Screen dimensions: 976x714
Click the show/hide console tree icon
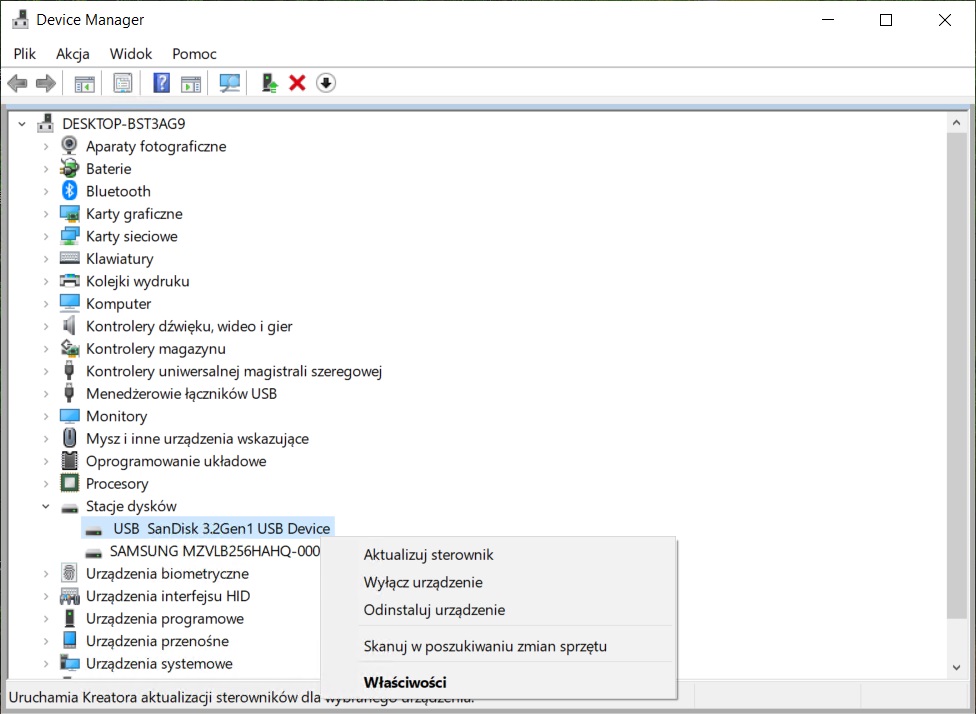click(x=84, y=83)
